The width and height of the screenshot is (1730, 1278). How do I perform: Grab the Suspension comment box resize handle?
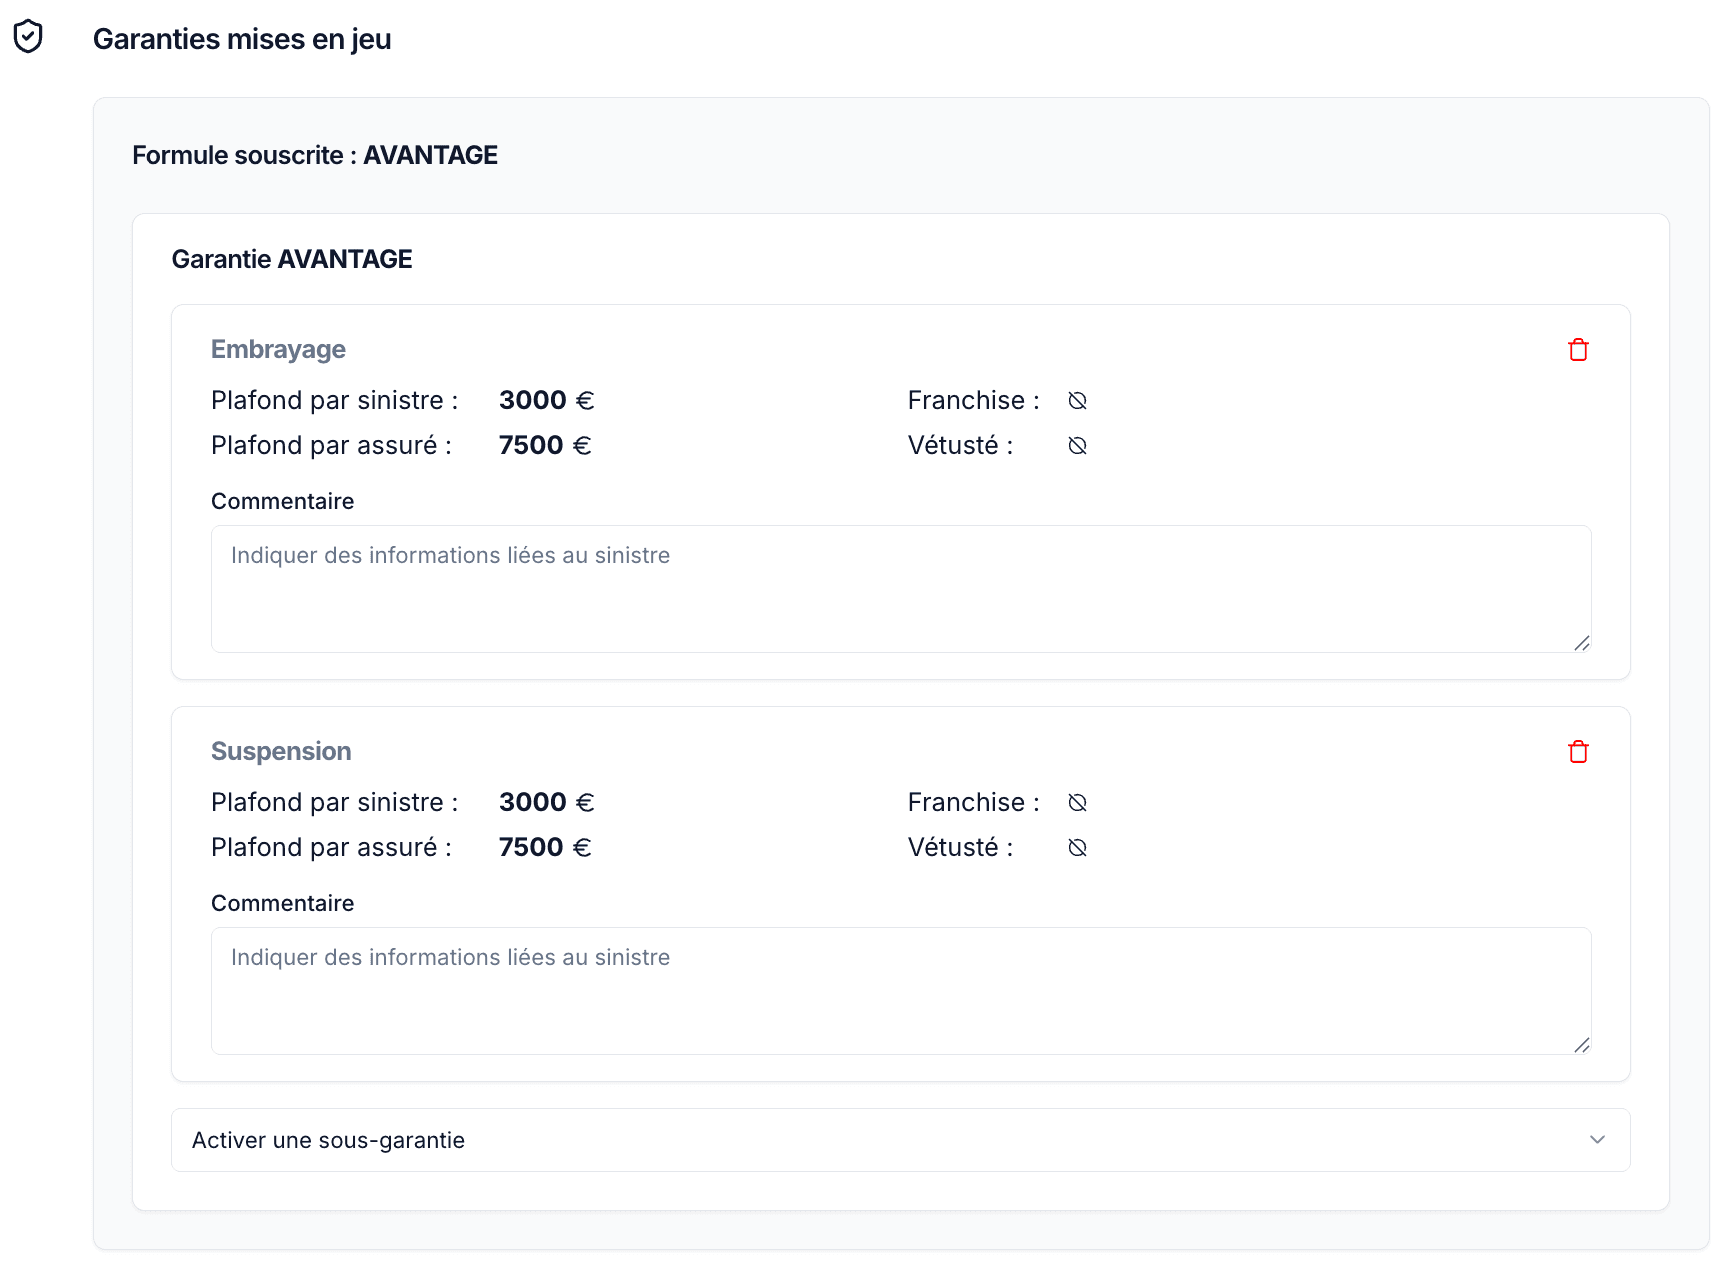pos(1582,1045)
